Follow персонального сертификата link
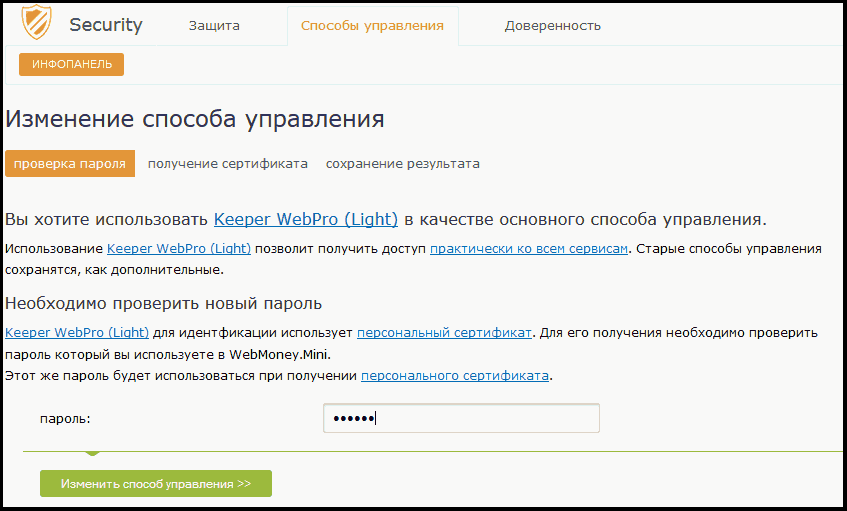The image size is (847, 511). pyautogui.click(x=455, y=376)
